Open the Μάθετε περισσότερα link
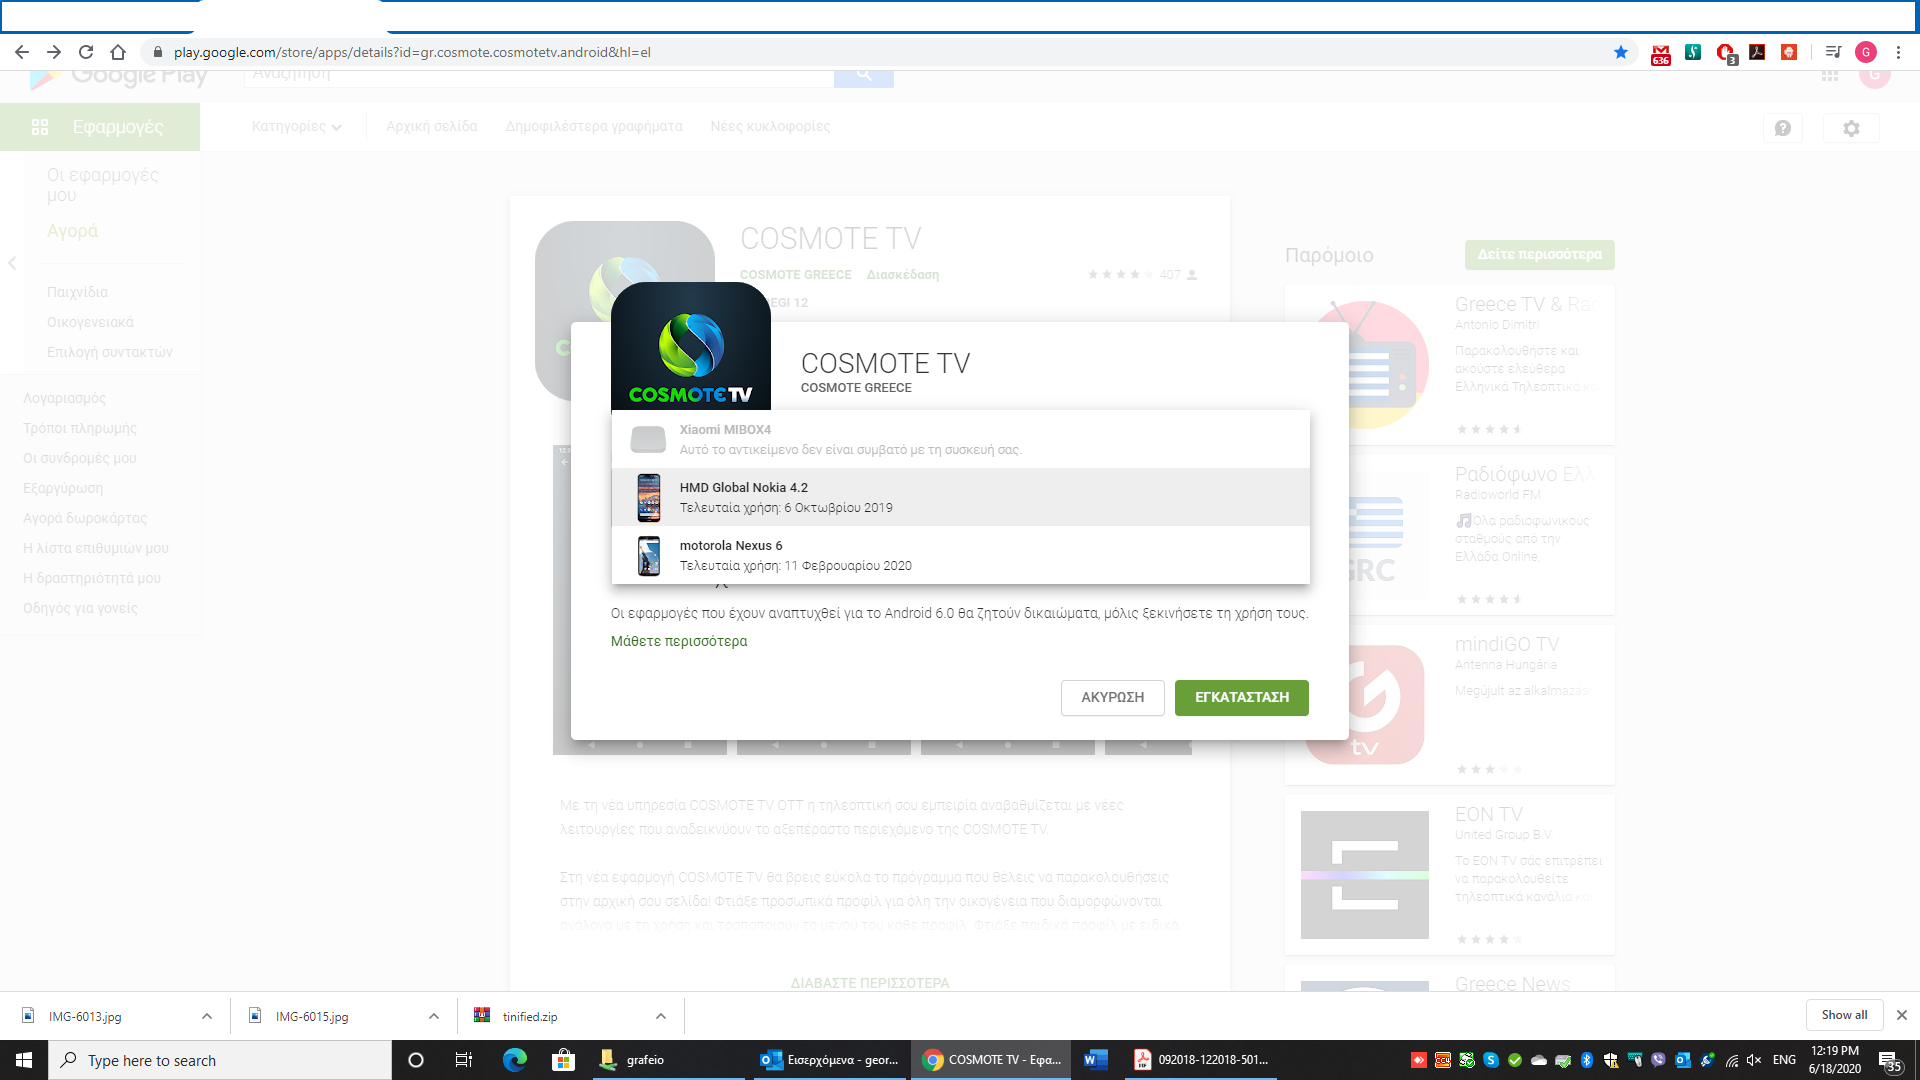This screenshot has width=1920, height=1080. (x=679, y=641)
